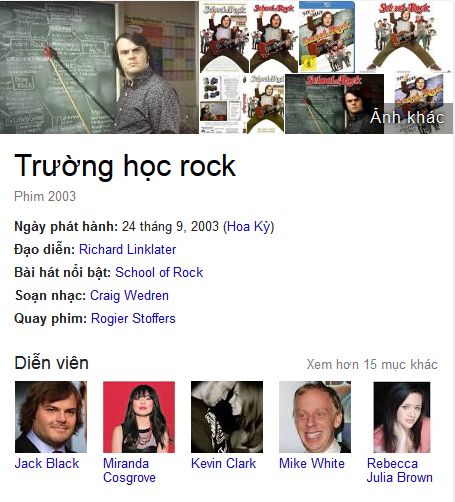Expand cast via 'Xem hơn 15 mục khác'
Viewport: 455px width, 502px height.
[372, 364]
